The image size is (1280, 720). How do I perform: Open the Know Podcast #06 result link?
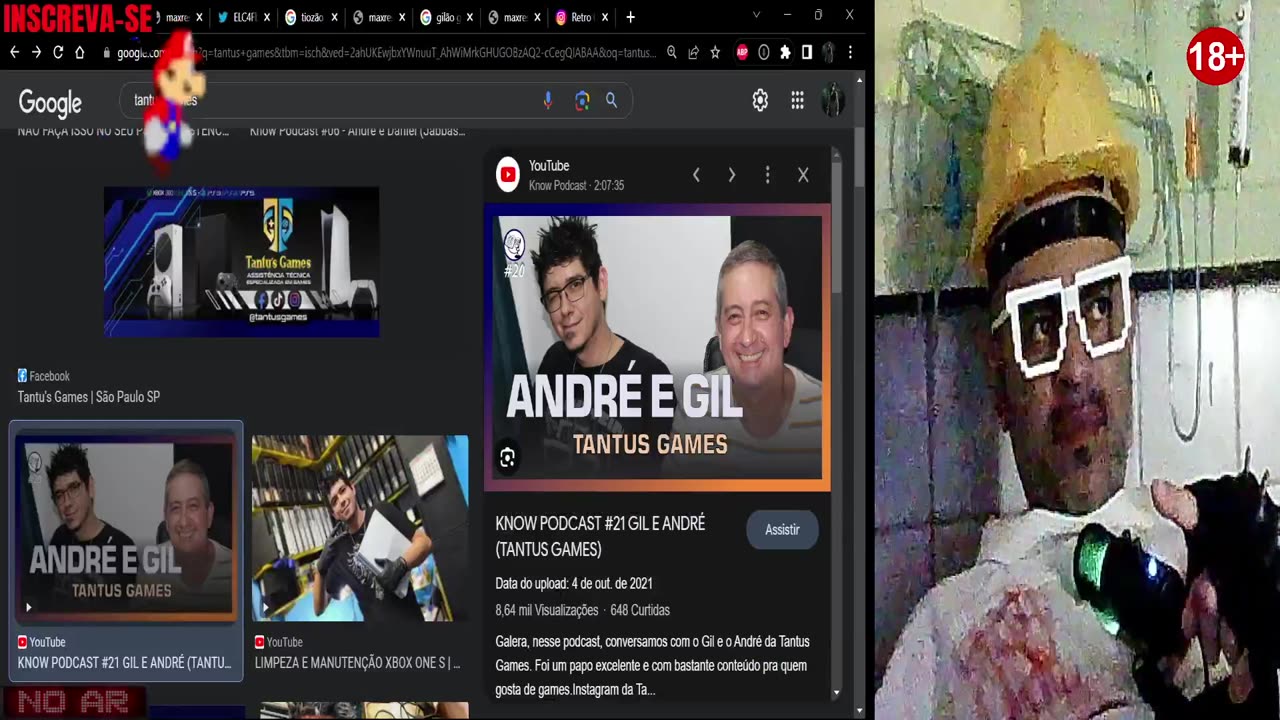coord(357,131)
